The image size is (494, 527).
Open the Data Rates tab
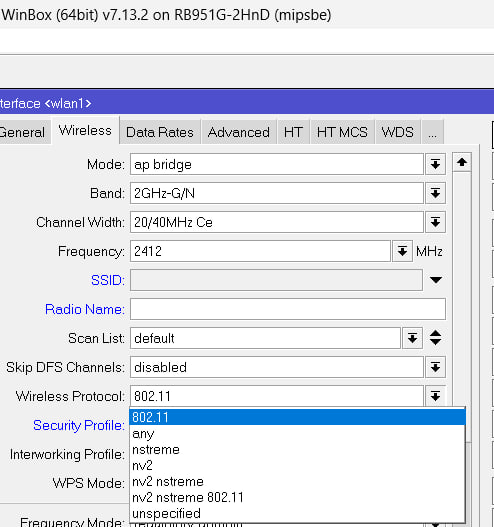160,132
